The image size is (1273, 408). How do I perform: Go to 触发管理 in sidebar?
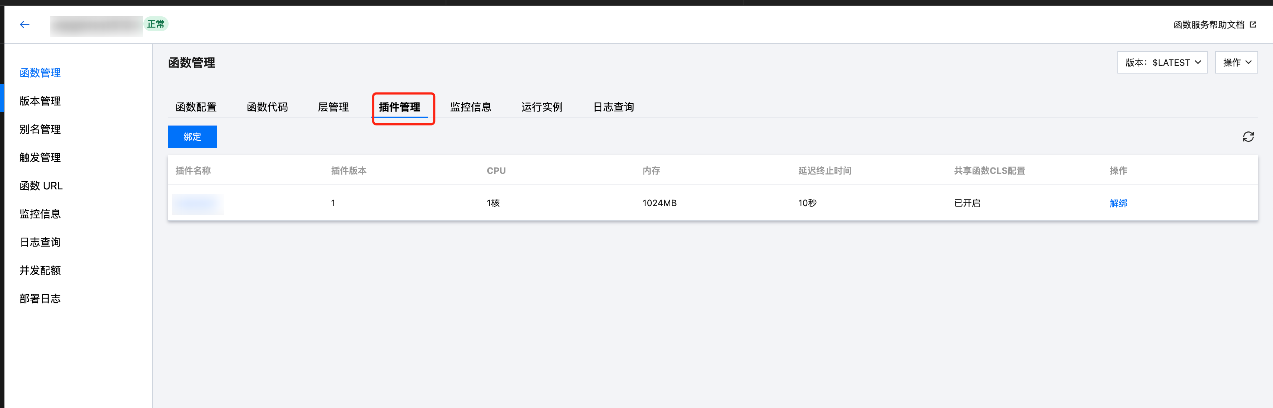pyautogui.click(x=40, y=158)
